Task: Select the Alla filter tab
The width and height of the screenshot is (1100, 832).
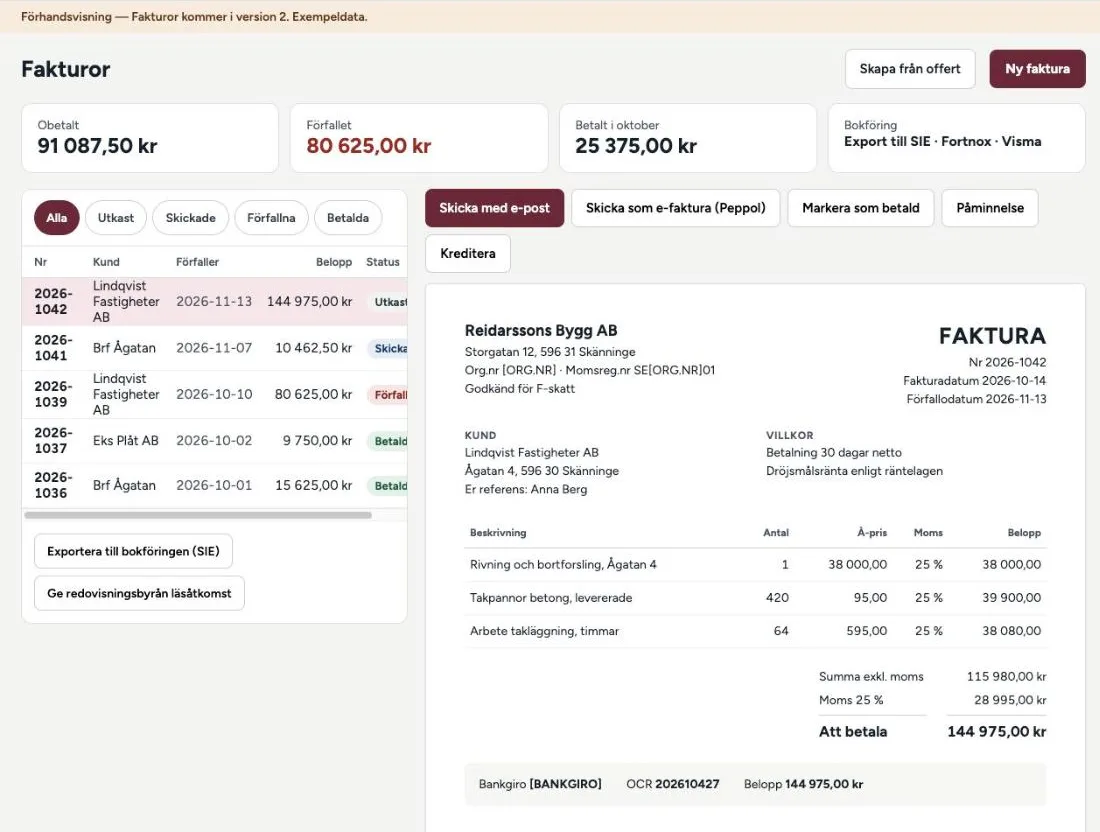Action: (x=57, y=217)
